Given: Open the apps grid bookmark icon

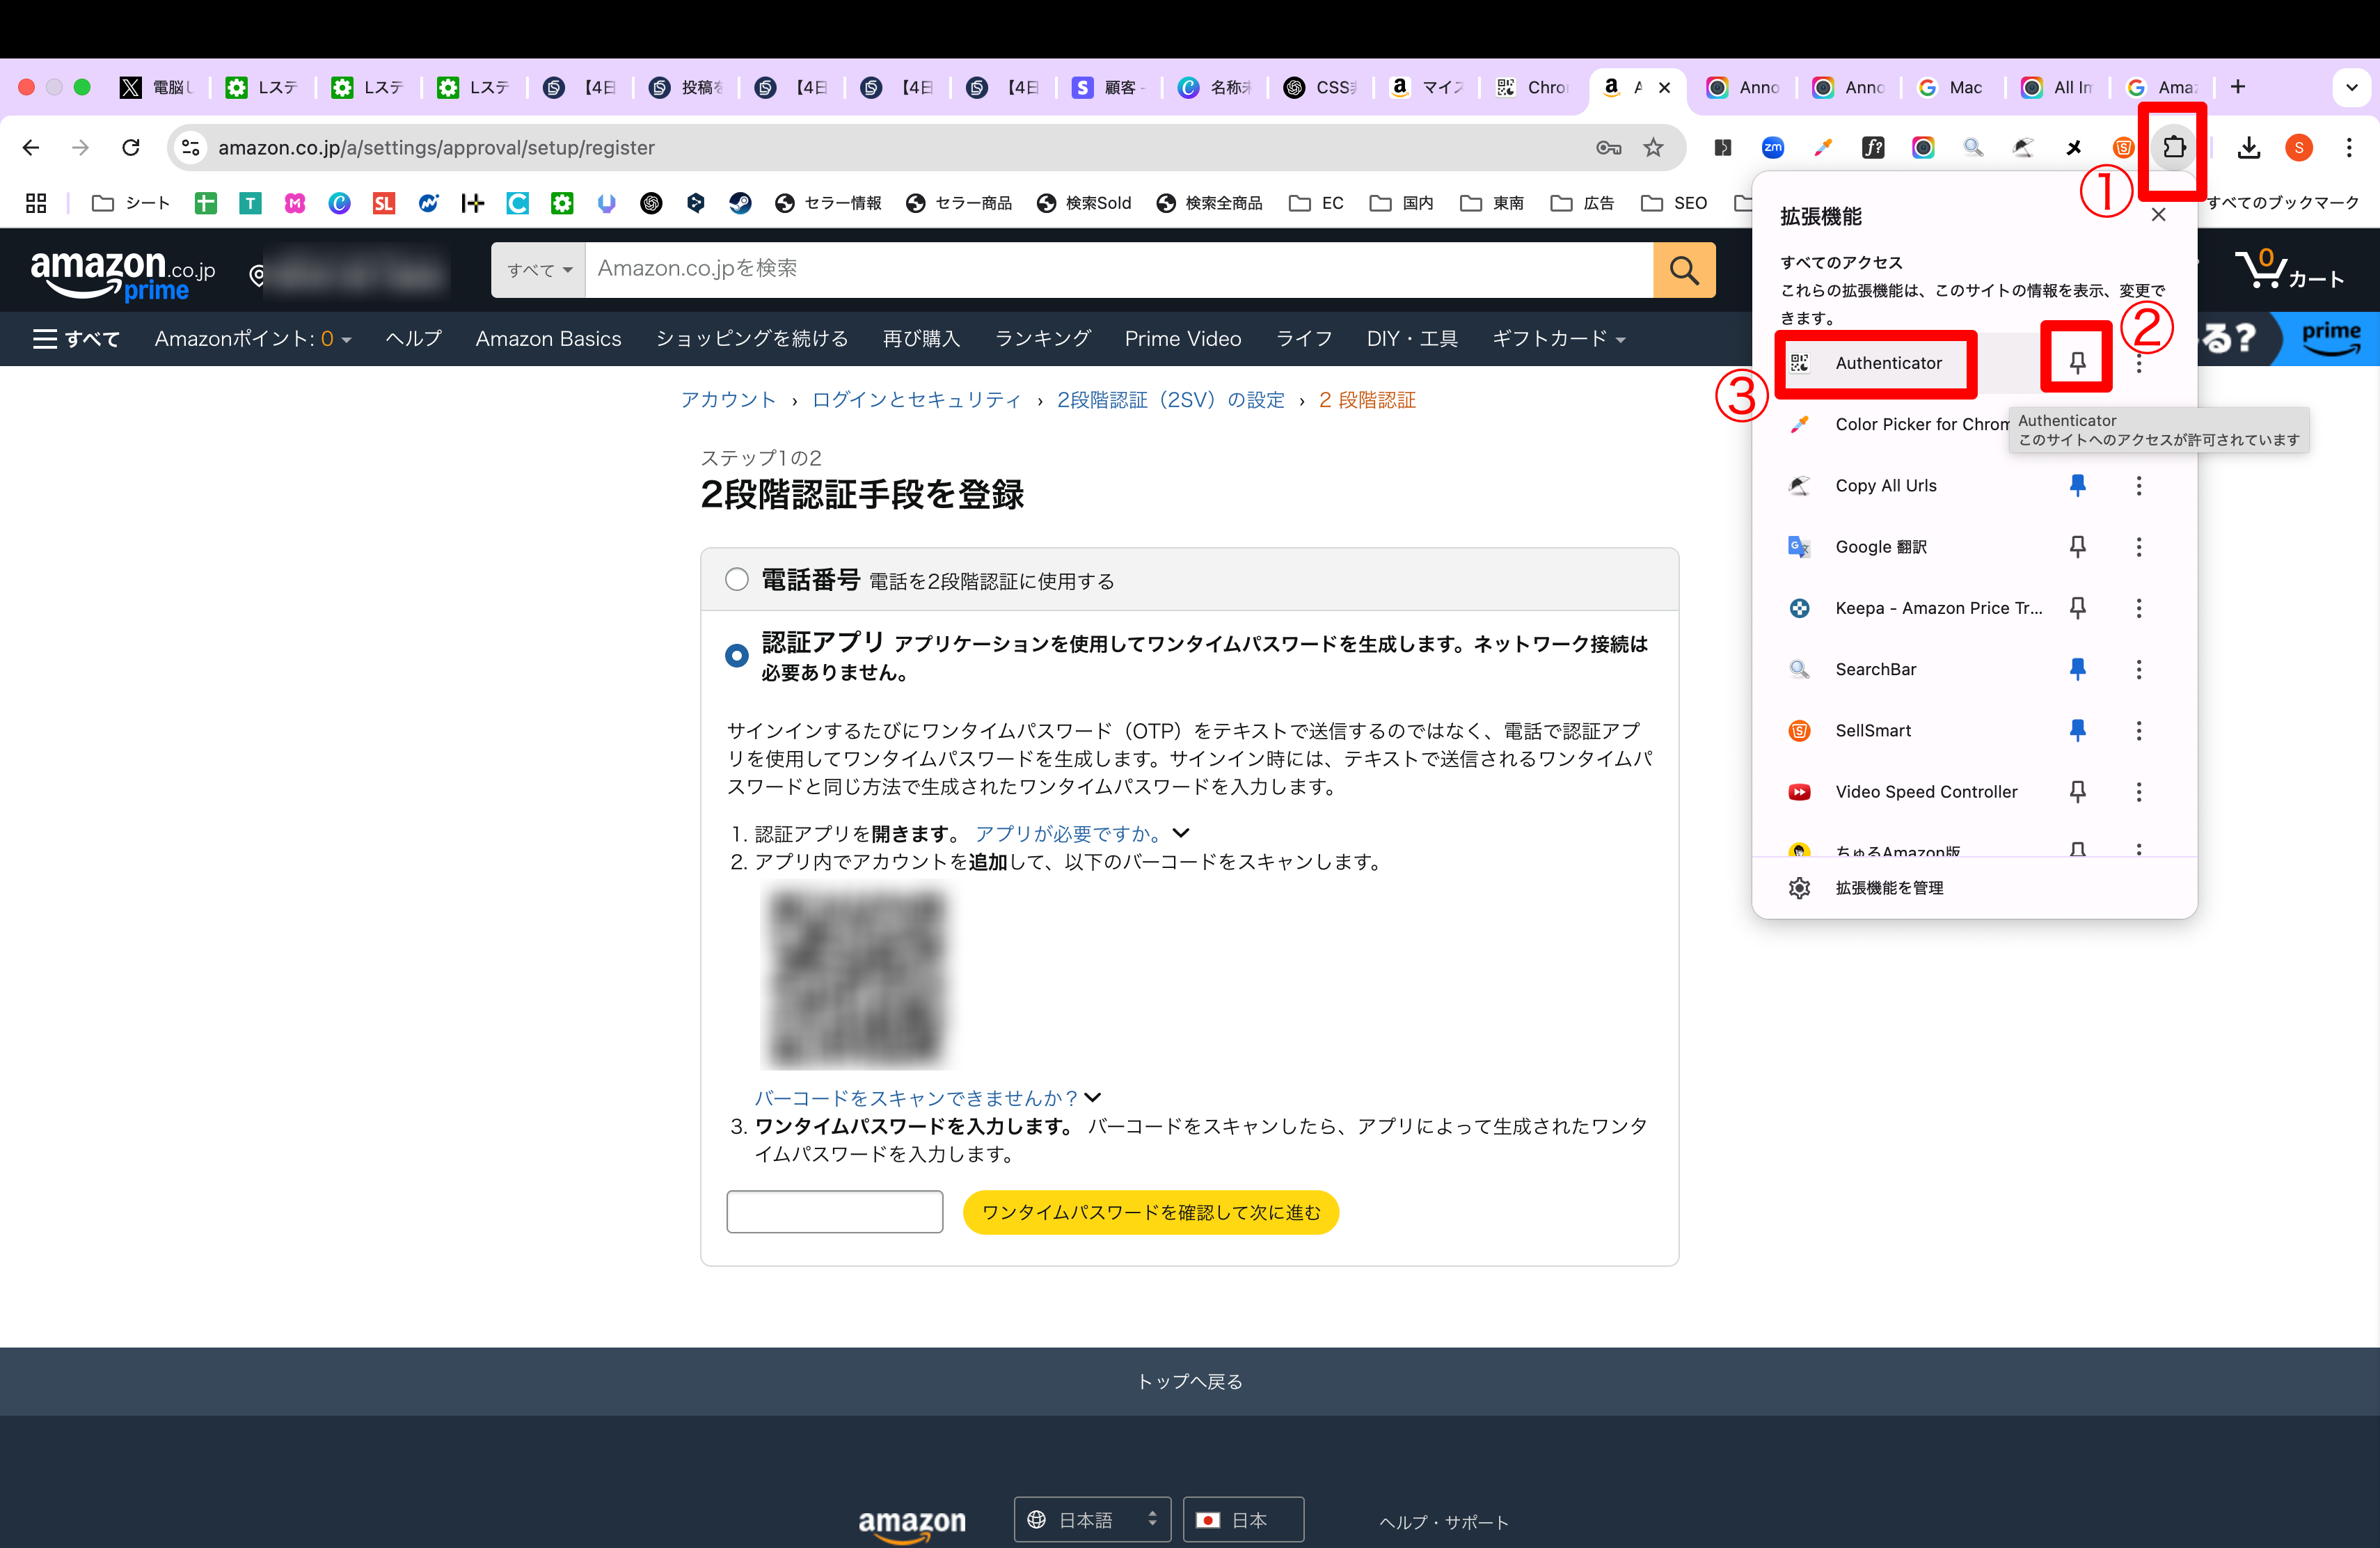Looking at the screenshot, I should [x=36, y=203].
